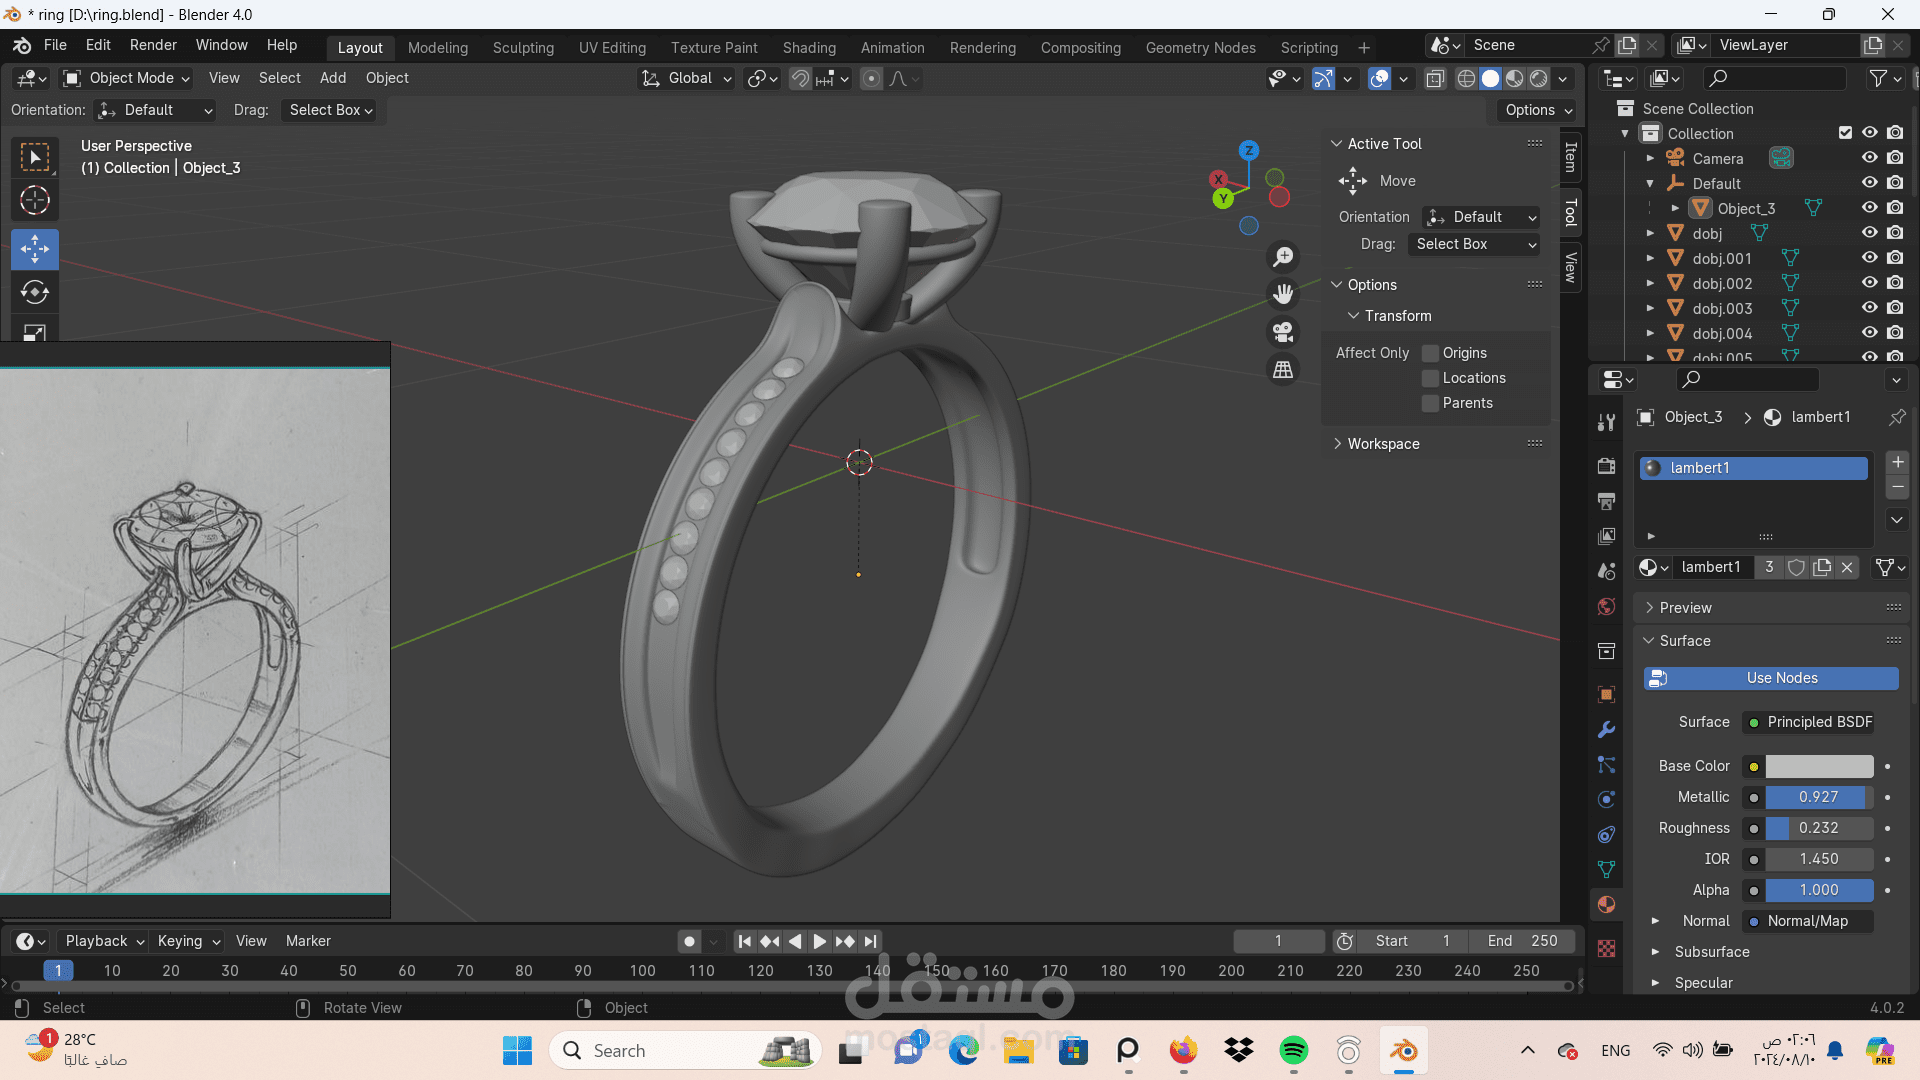This screenshot has width=1920, height=1080.
Task: Toggle X-ray display in viewport header
Action: click(x=1435, y=78)
